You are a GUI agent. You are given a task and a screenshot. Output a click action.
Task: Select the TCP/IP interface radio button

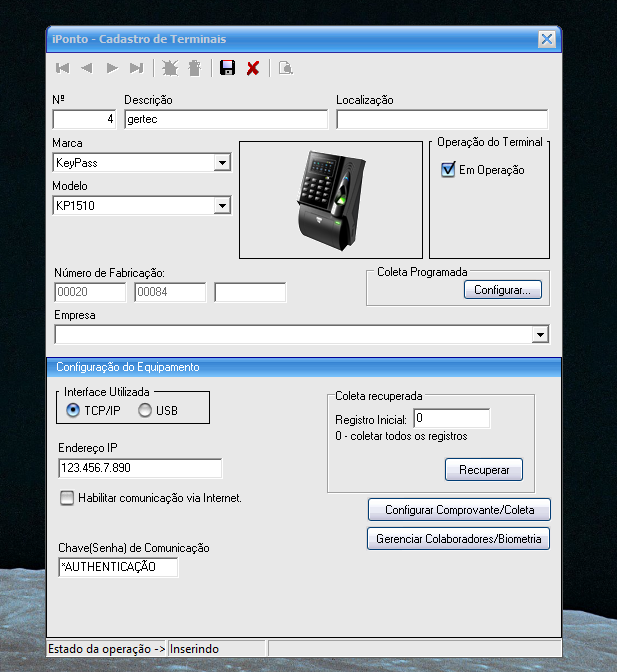pyautogui.click(x=72, y=411)
